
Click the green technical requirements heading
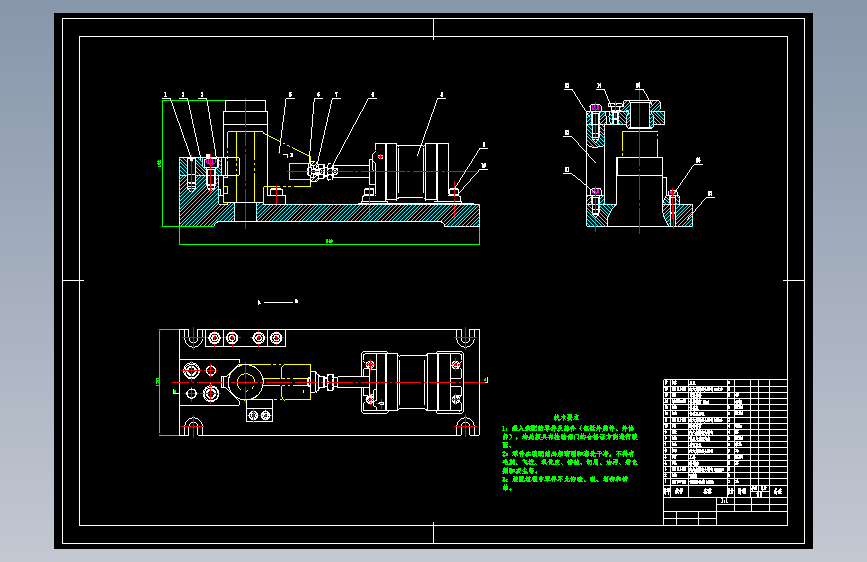566,418
